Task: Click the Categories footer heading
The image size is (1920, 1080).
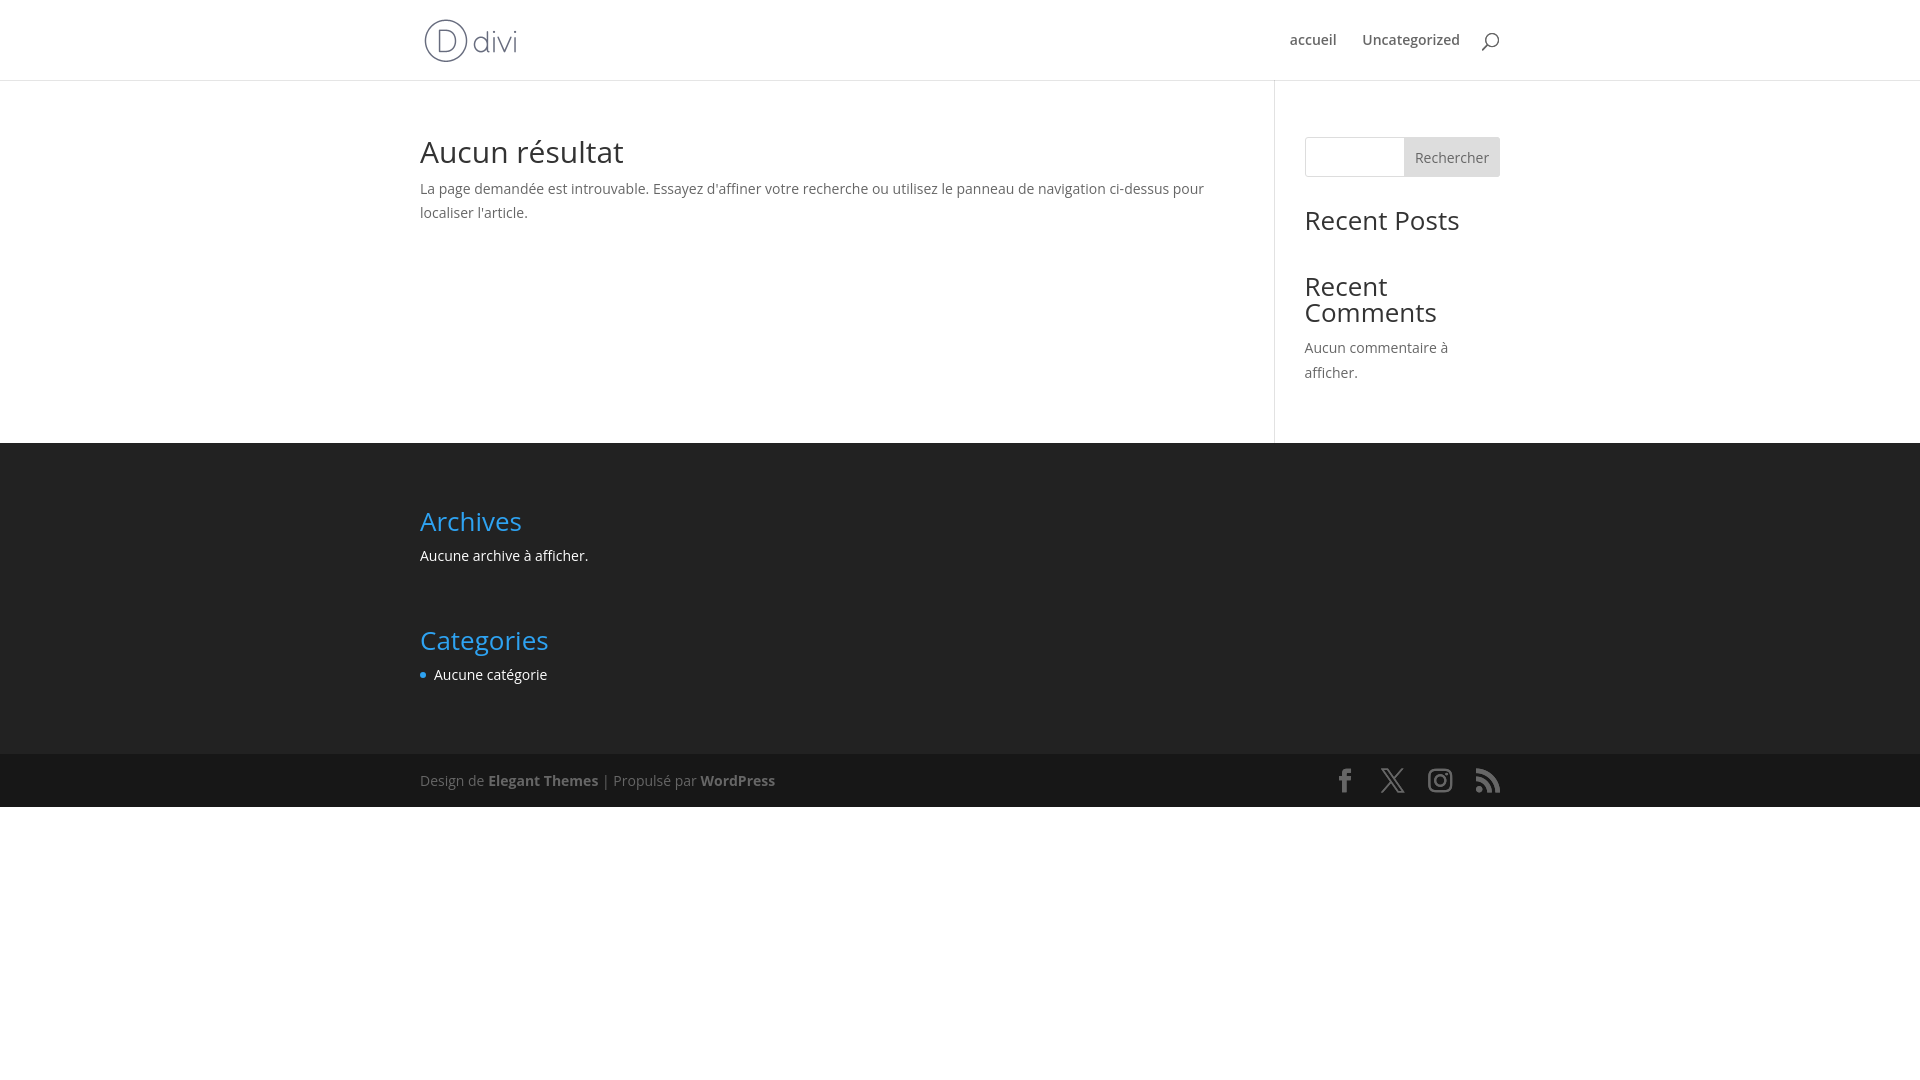Action: pos(484,641)
